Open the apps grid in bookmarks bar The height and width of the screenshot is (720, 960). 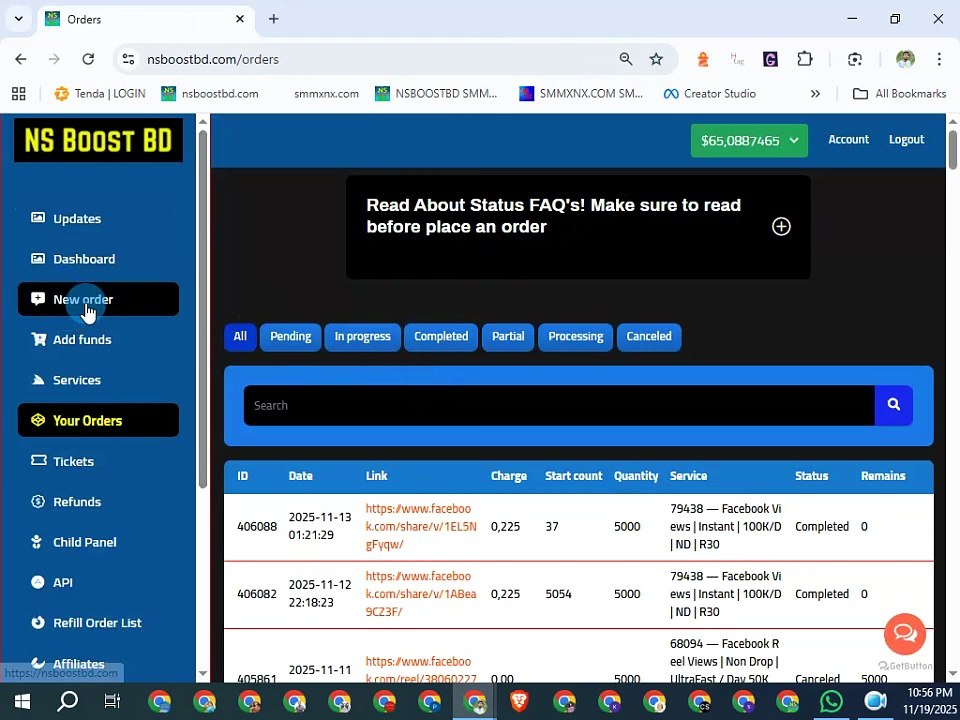(19, 94)
